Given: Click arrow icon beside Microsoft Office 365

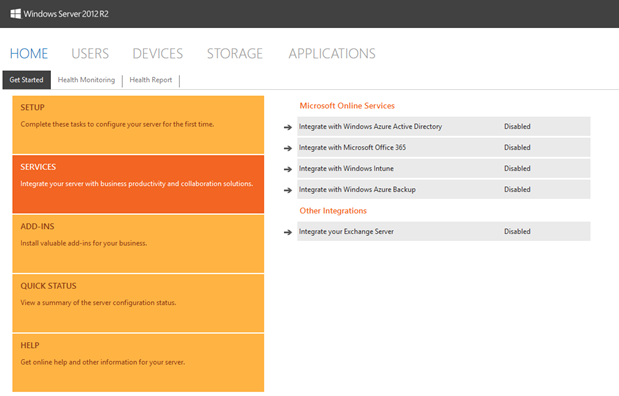Looking at the screenshot, I should (x=288, y=148).
